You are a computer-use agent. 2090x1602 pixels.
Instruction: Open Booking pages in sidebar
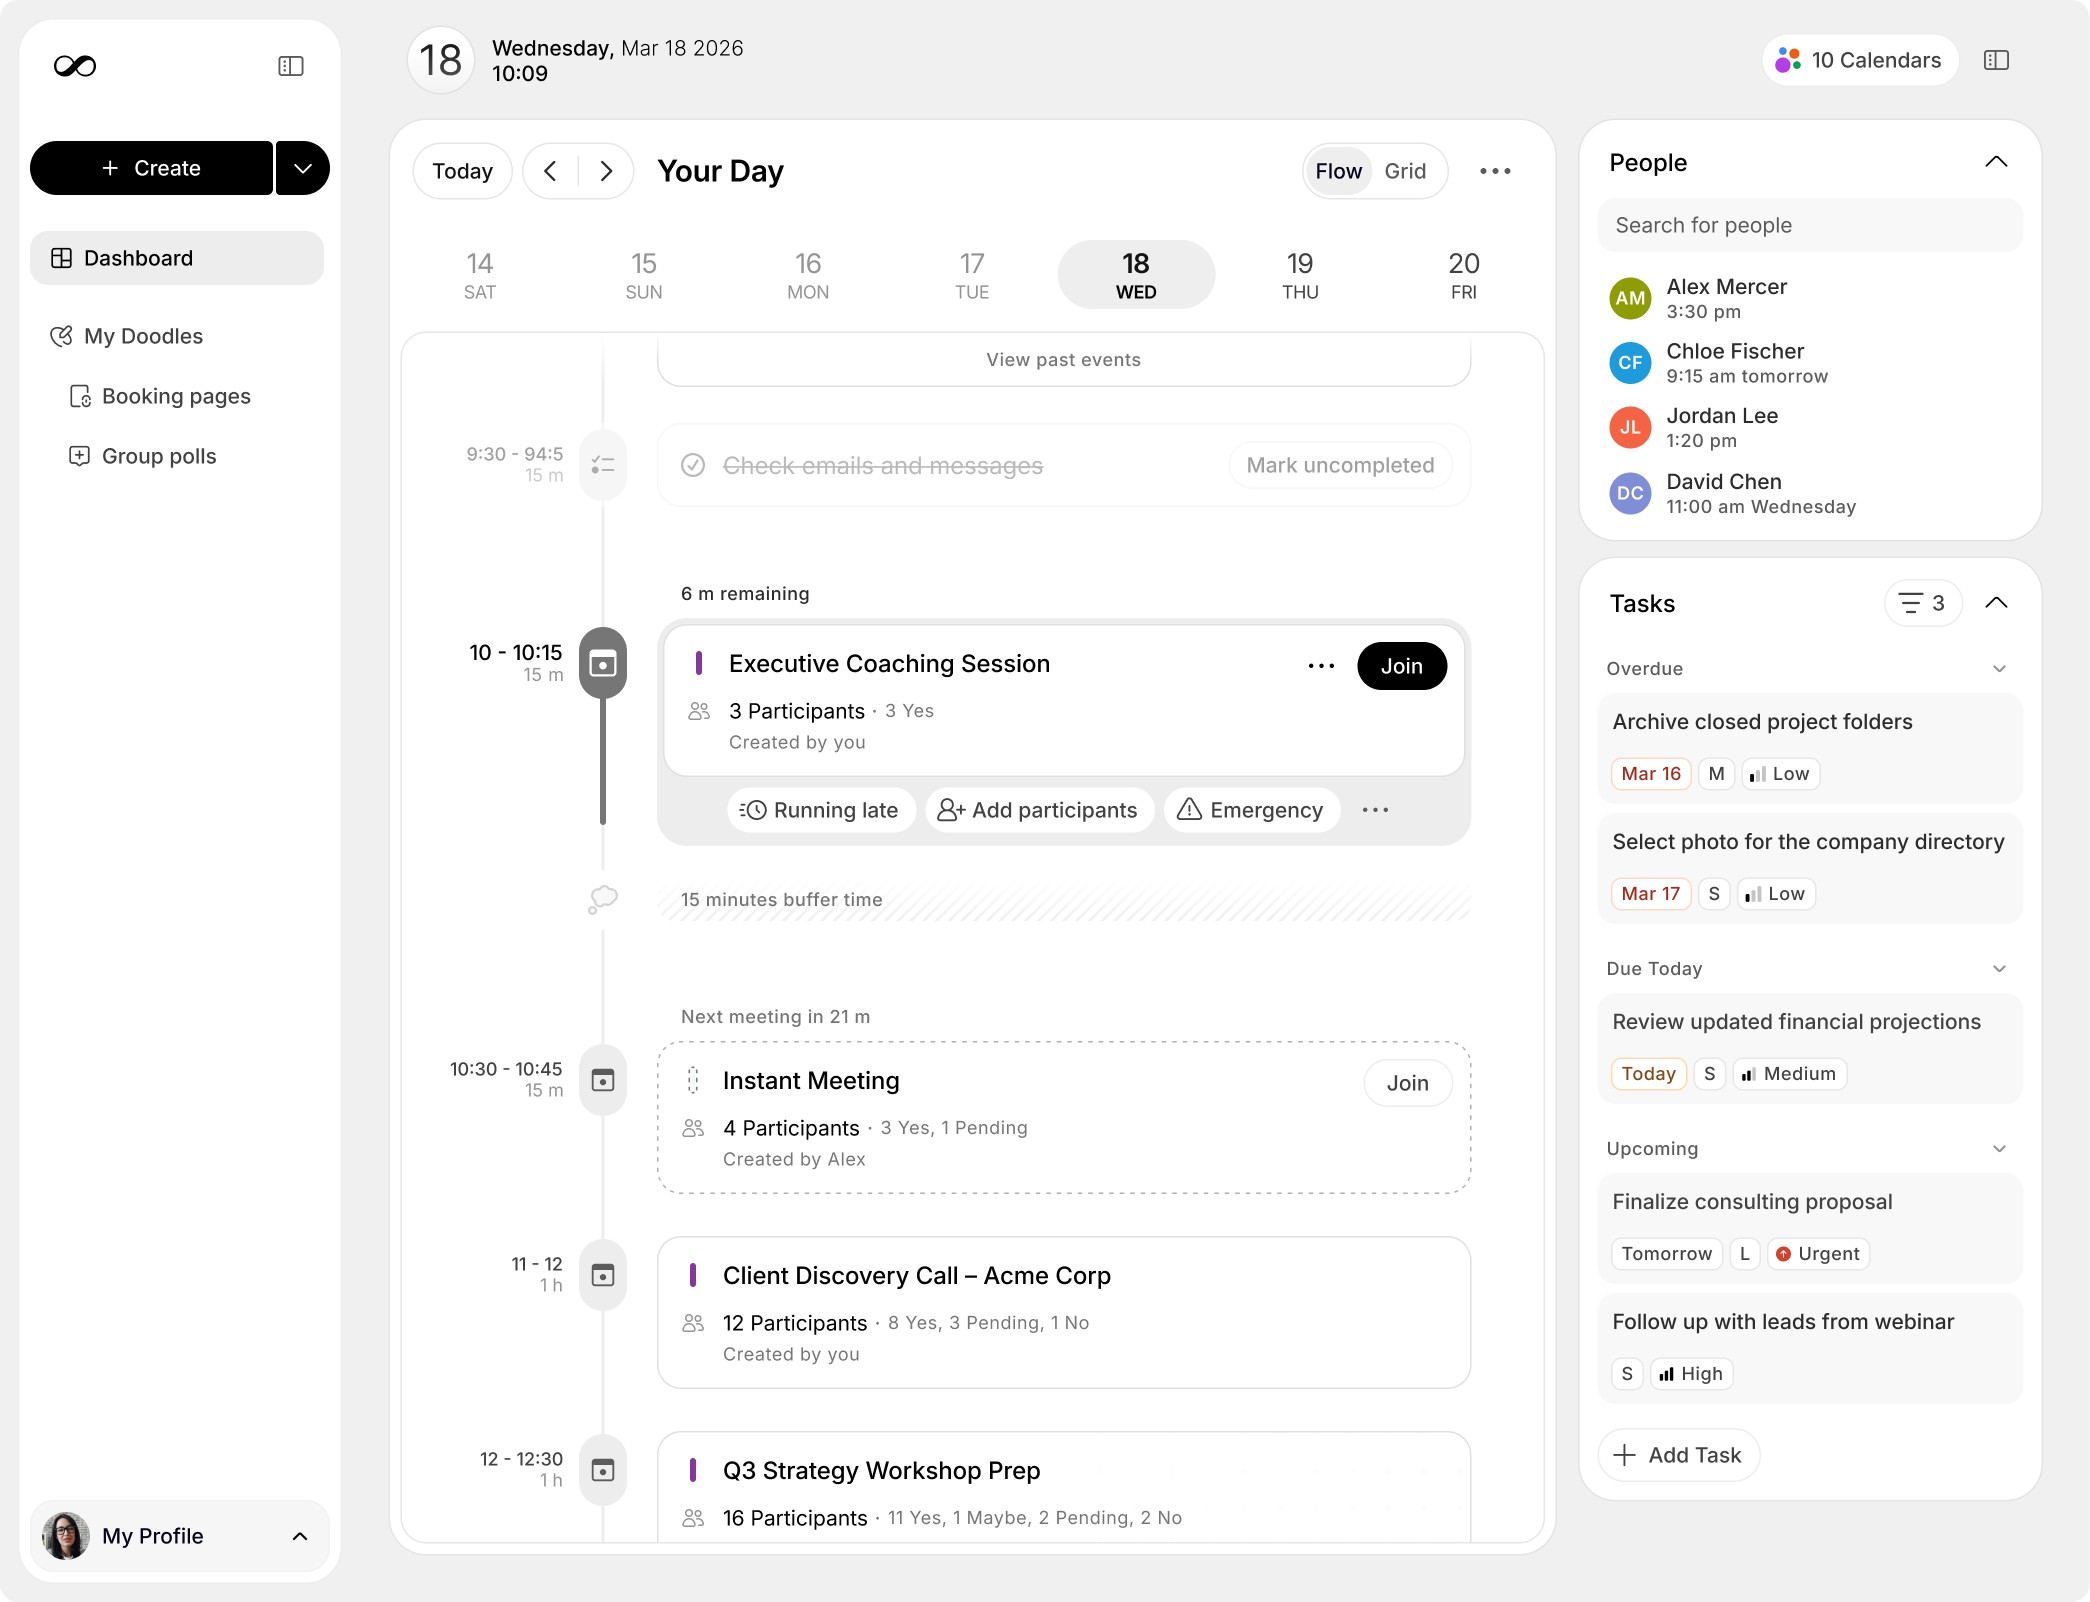tap(176, 396)
